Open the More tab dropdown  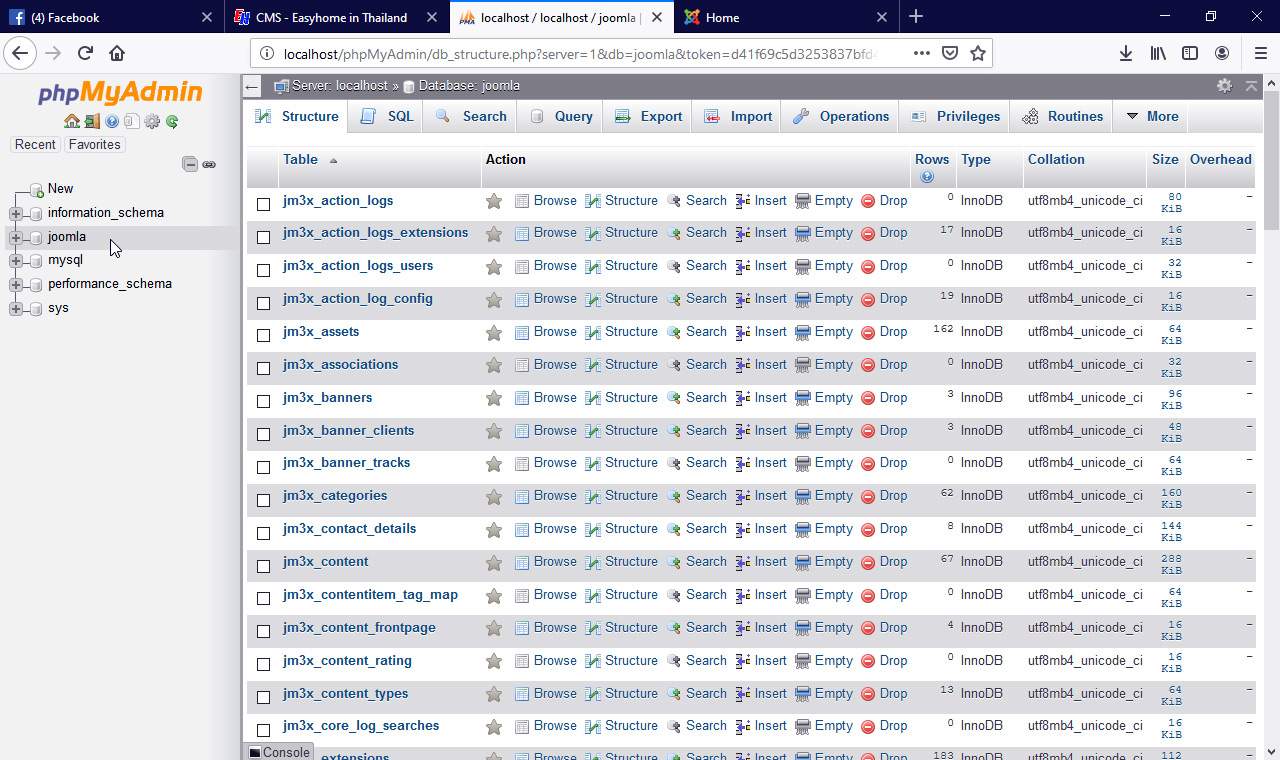pyautogui.click(x=1150, y=116)
